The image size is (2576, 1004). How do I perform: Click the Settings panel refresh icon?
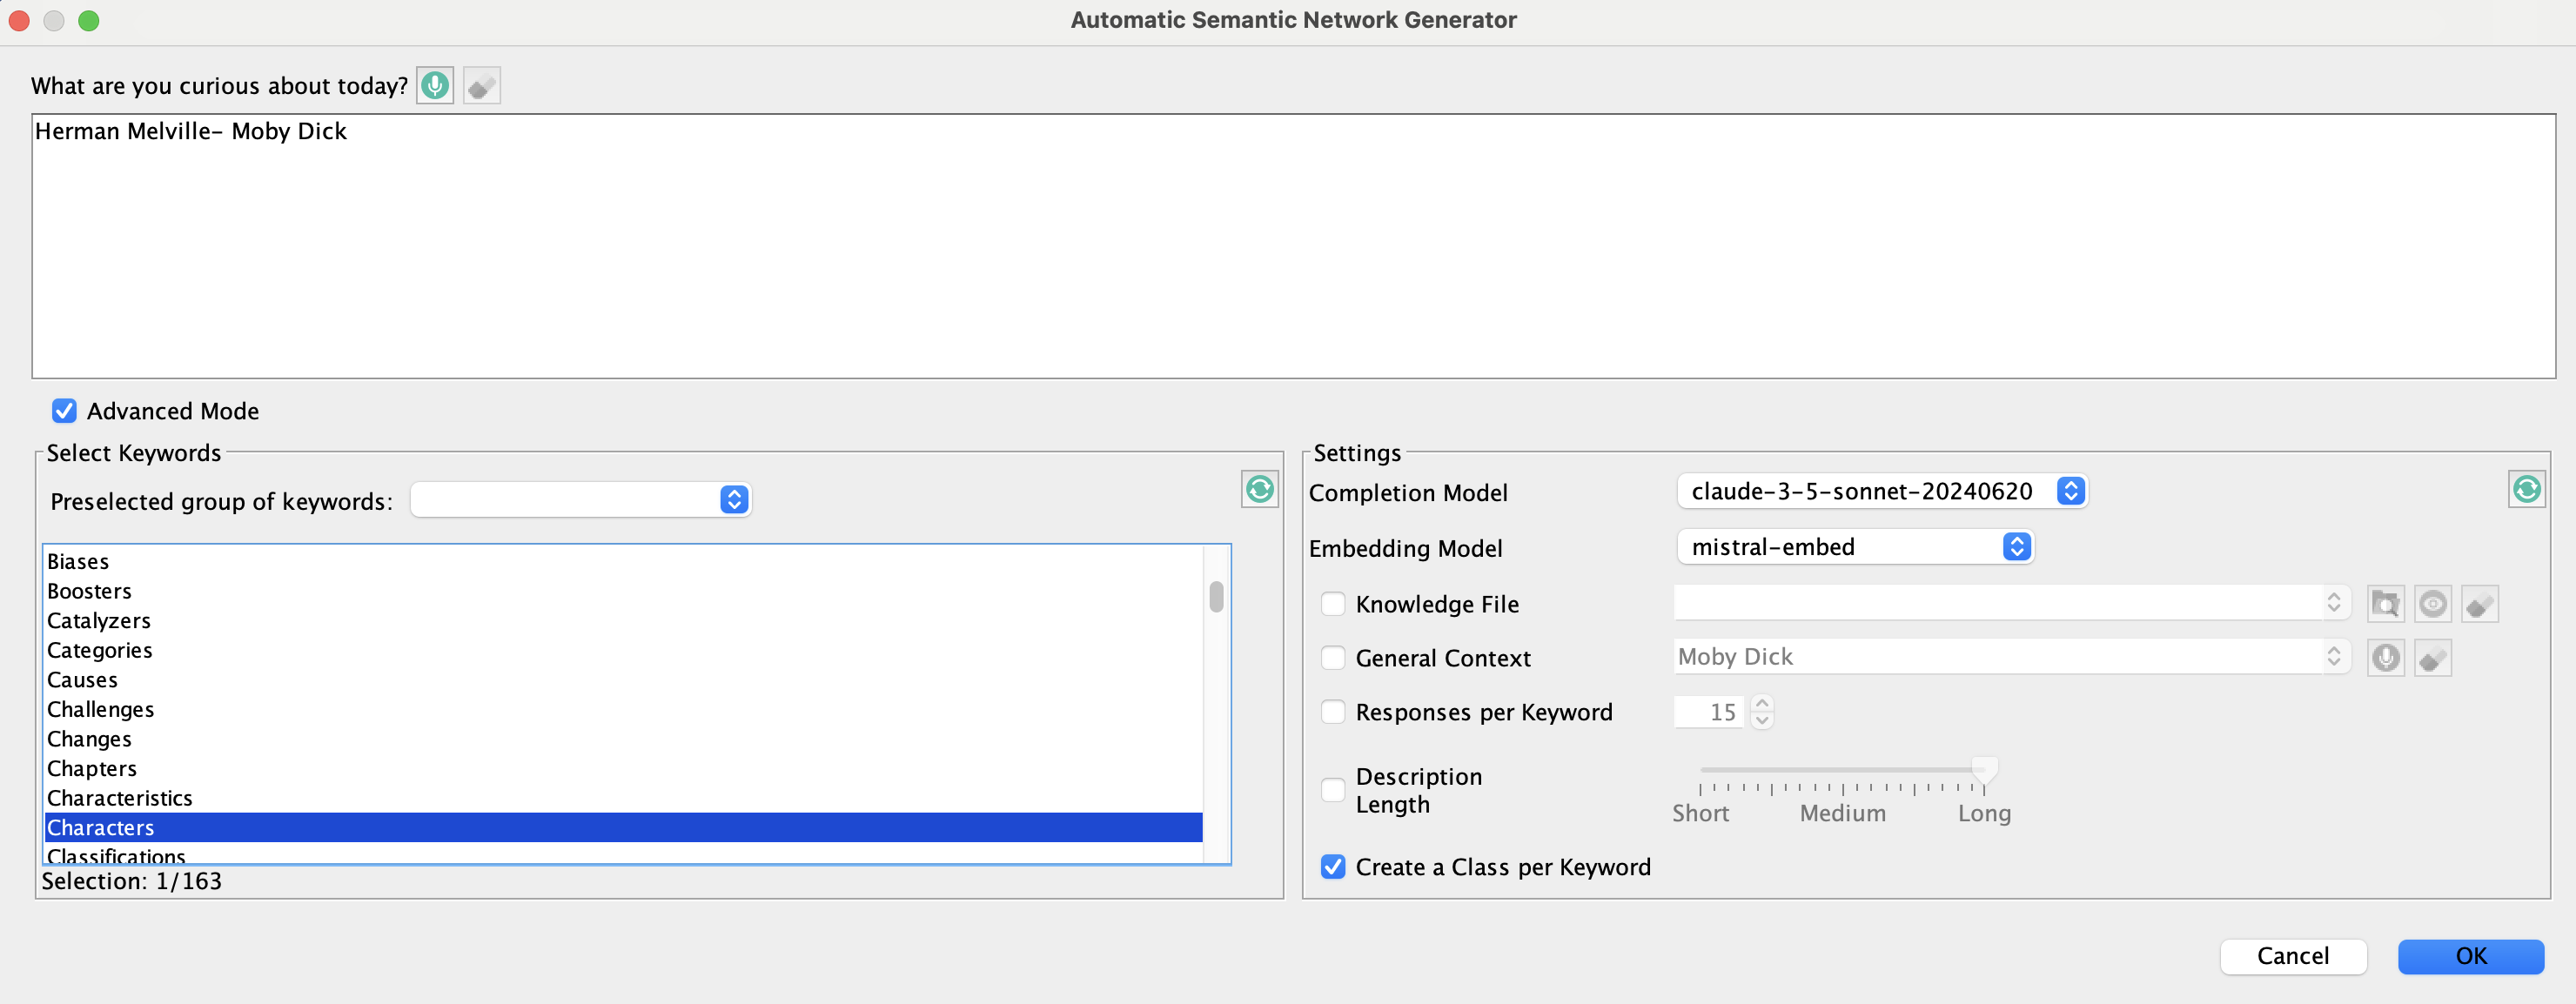click(2526, 489)
